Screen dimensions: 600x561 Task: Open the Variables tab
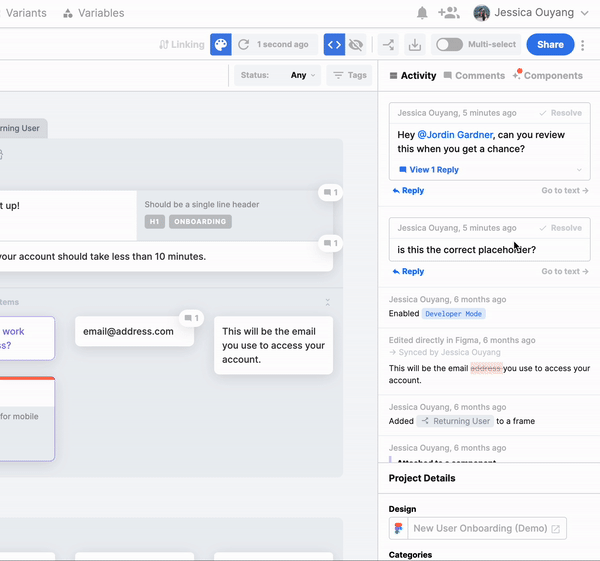(x=94, y=13)
